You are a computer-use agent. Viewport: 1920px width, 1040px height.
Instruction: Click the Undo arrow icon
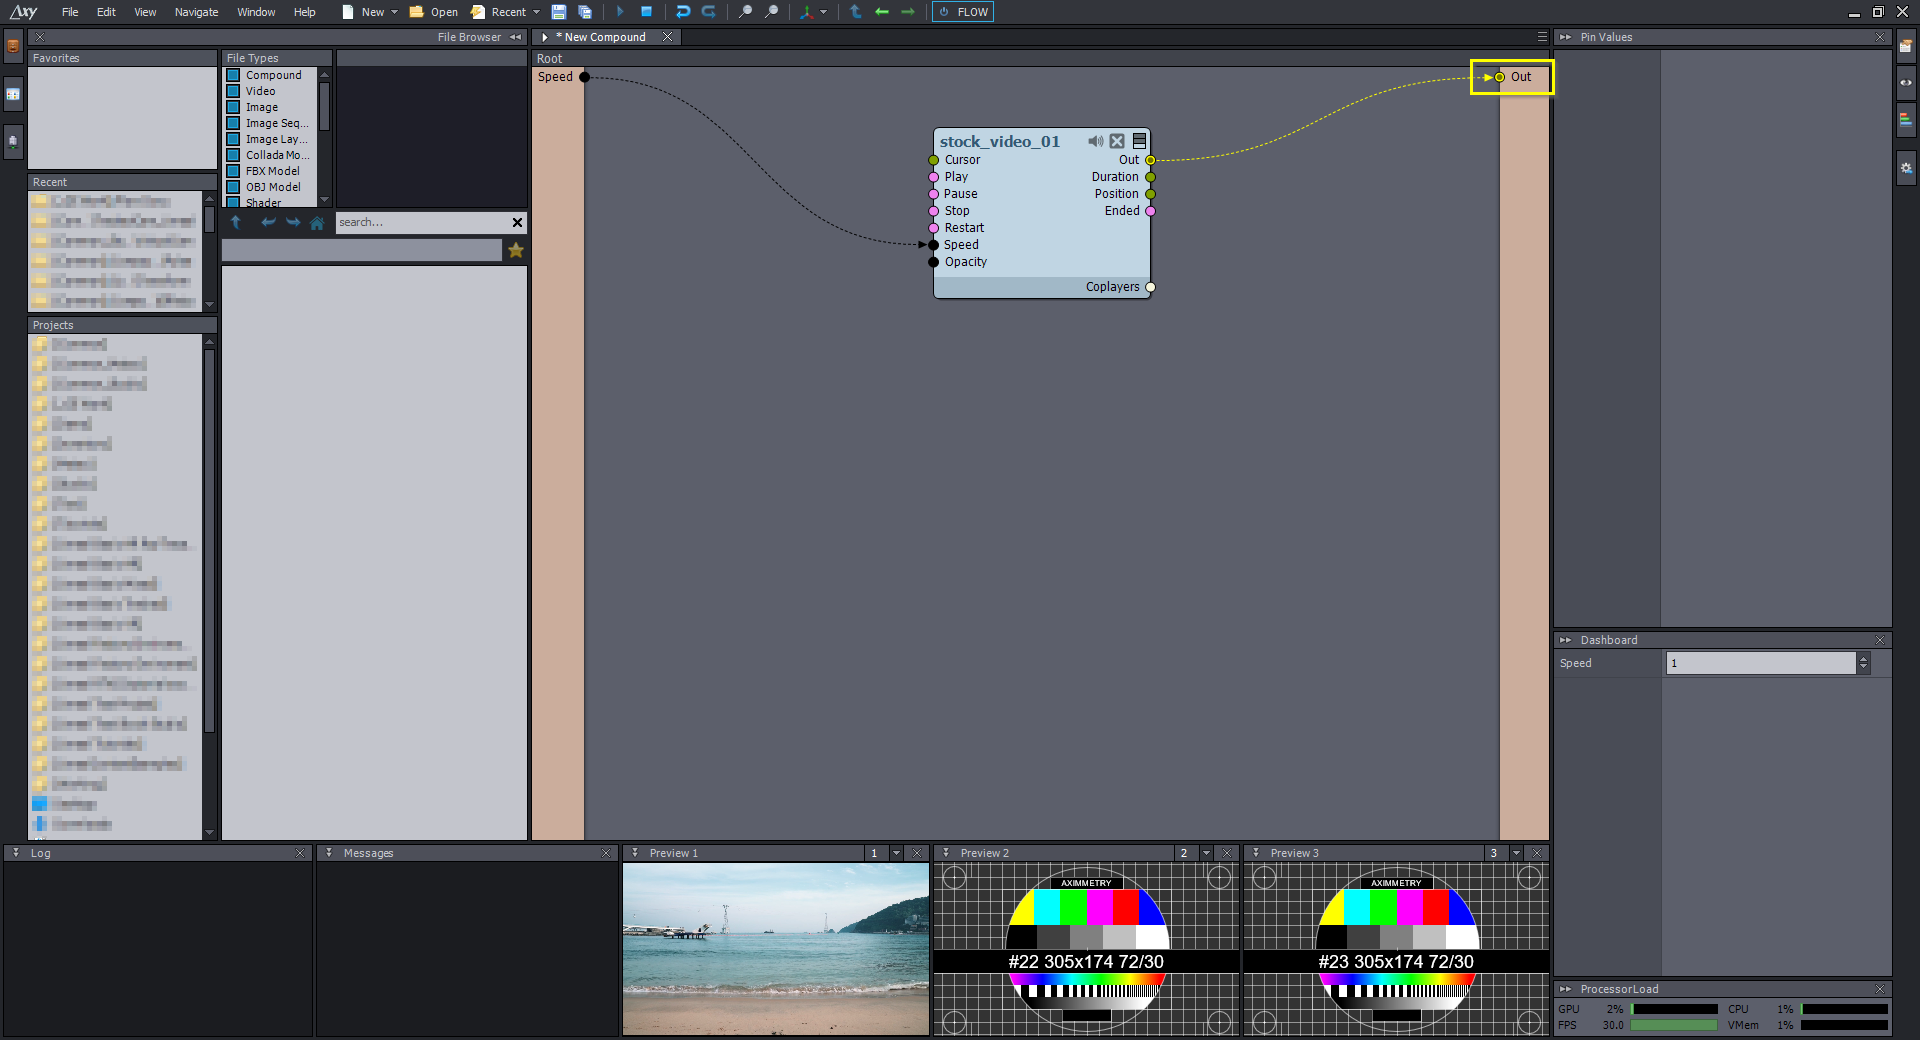683,12
